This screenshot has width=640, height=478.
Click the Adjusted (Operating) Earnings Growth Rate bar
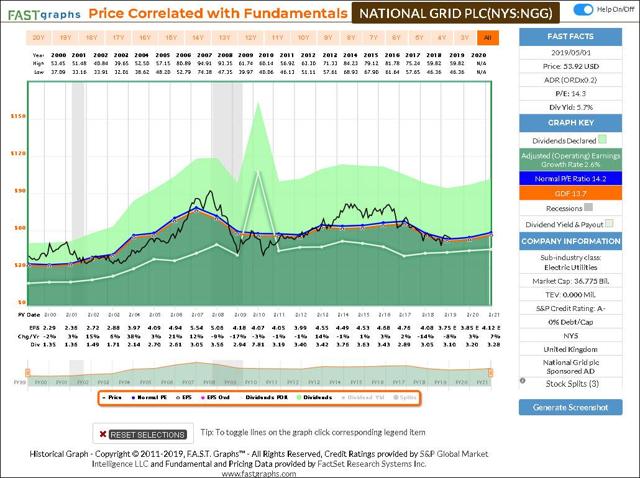pos(570,160)
